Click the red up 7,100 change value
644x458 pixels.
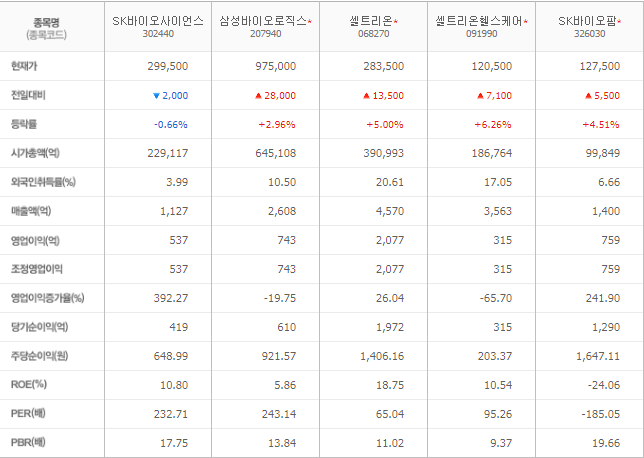(x=494, y=96)
